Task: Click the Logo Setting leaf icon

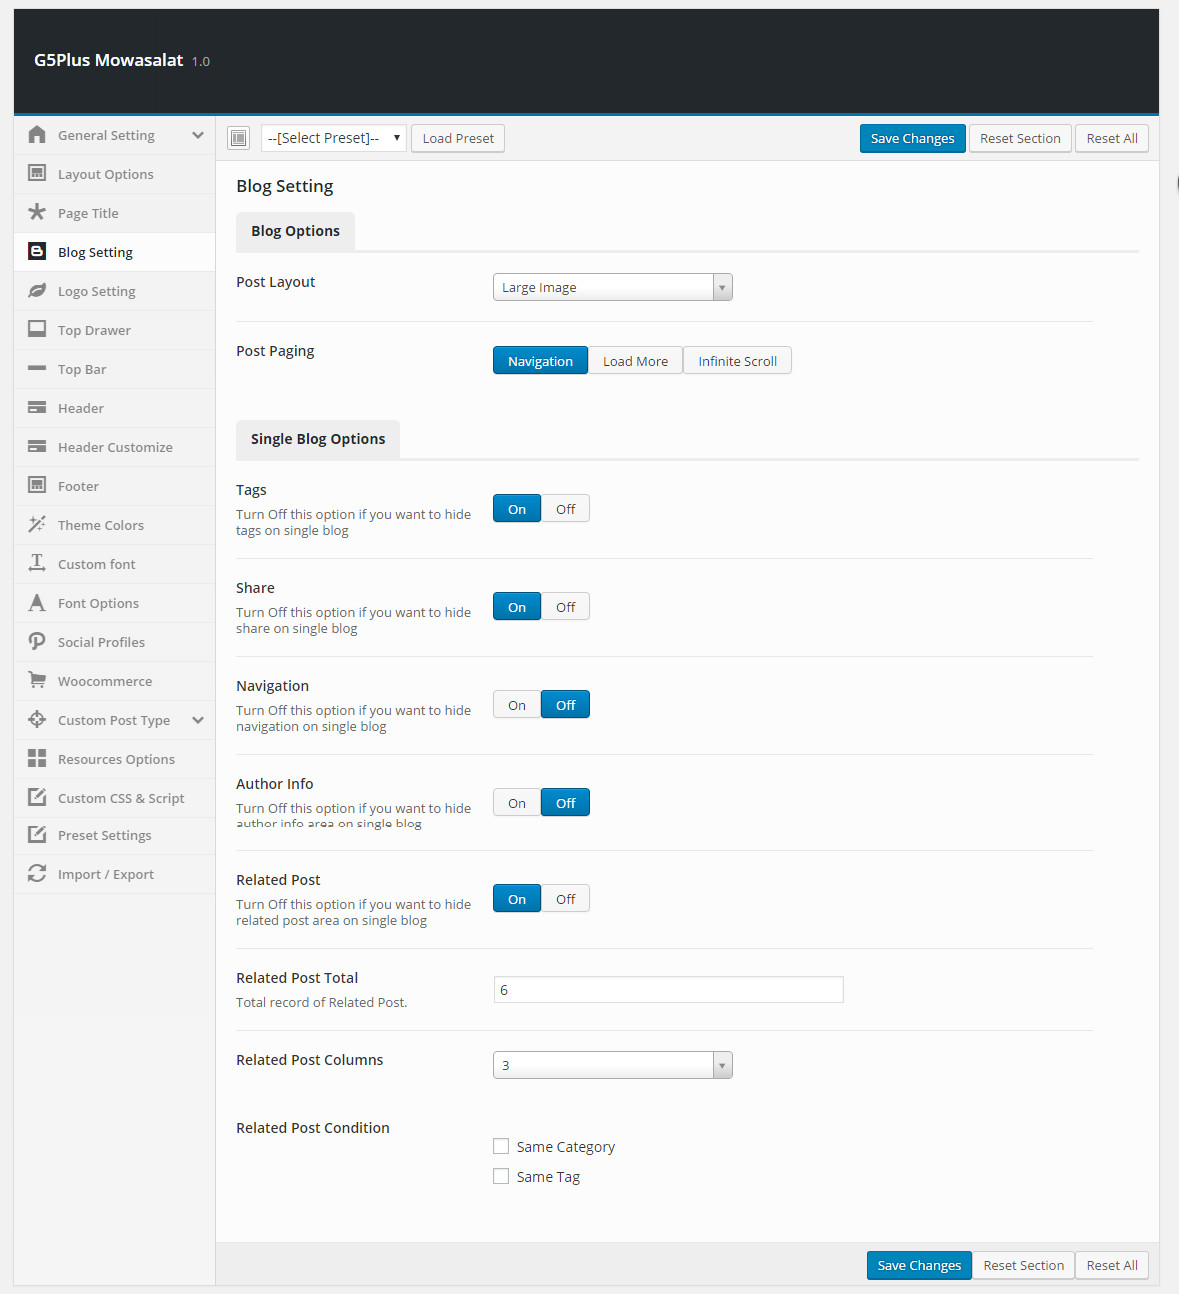Action: click(37, 290)
